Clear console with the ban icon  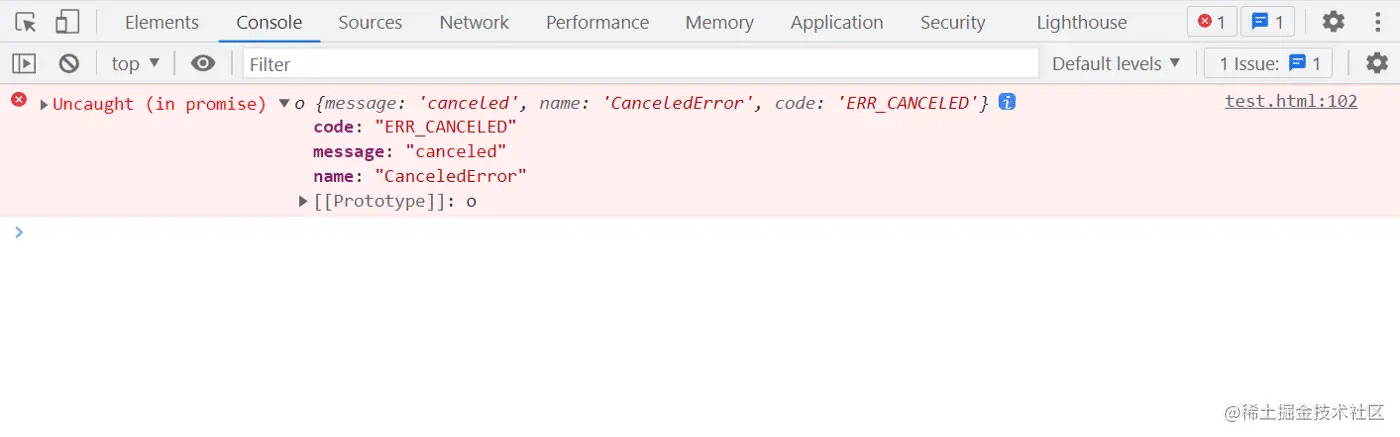(x=69, y=64)
